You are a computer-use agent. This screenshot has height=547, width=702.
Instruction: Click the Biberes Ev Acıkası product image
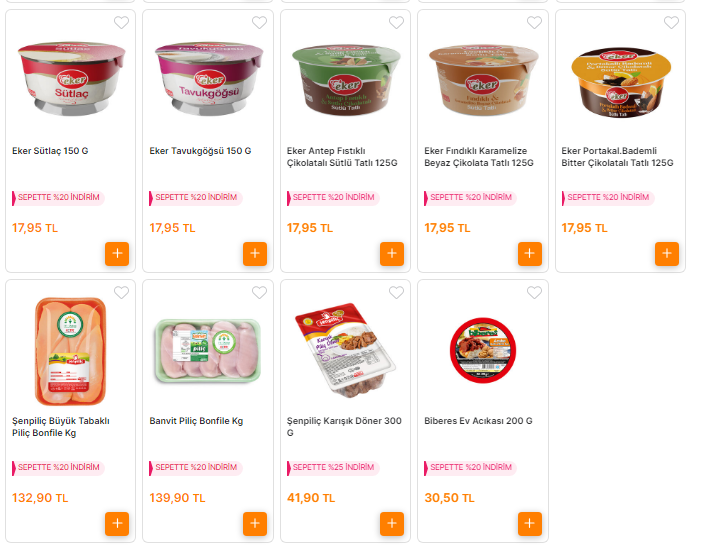[483, 350]
